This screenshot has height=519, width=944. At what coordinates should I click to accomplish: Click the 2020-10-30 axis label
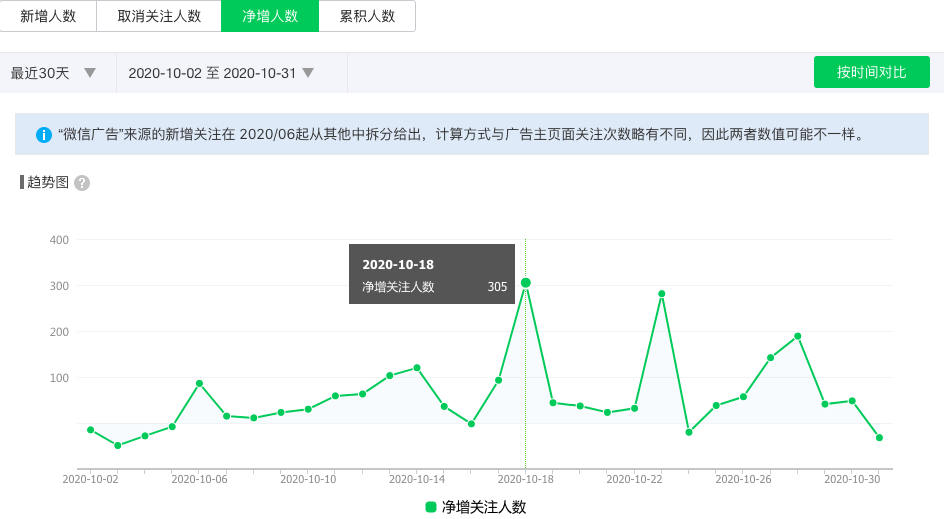[x=852, y=479]
